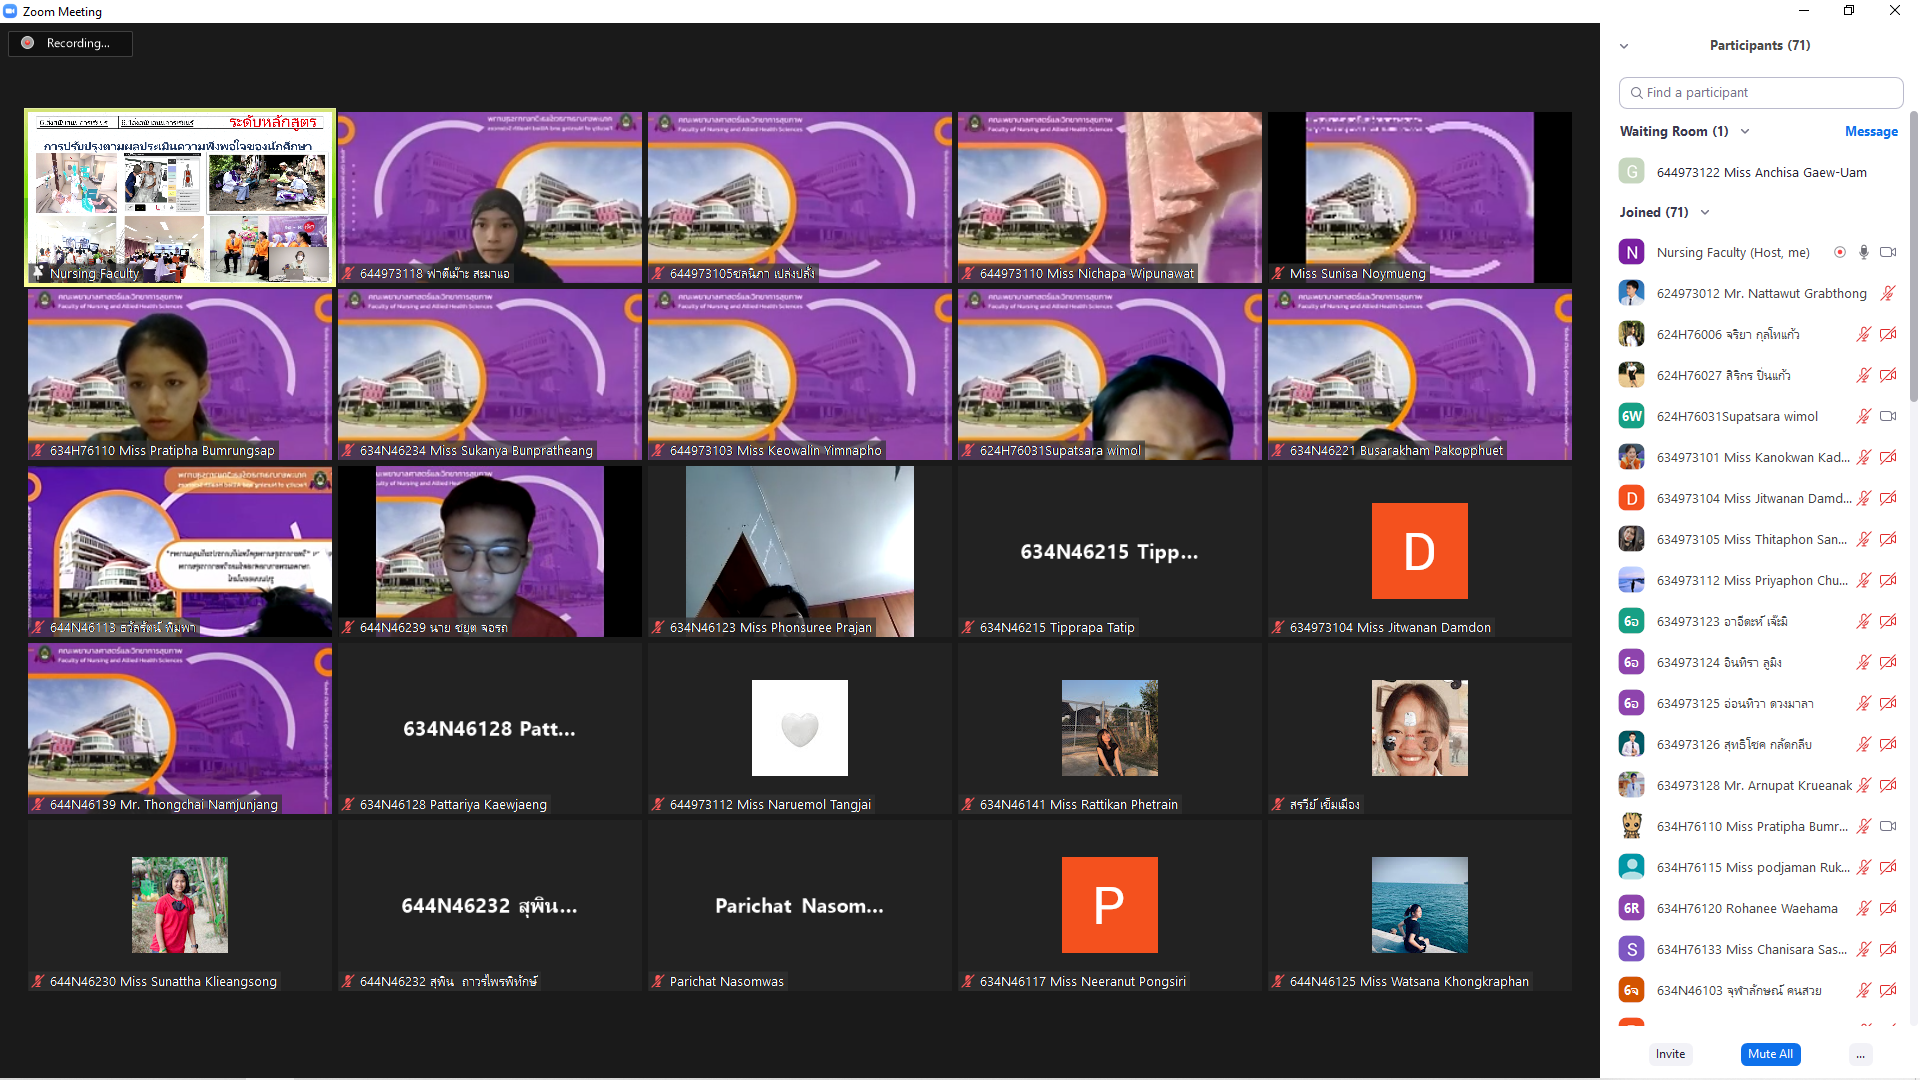The image size is (1920, 1080).
Task: Open the Participants panel chevron menu
Action: pos(1624,46)
